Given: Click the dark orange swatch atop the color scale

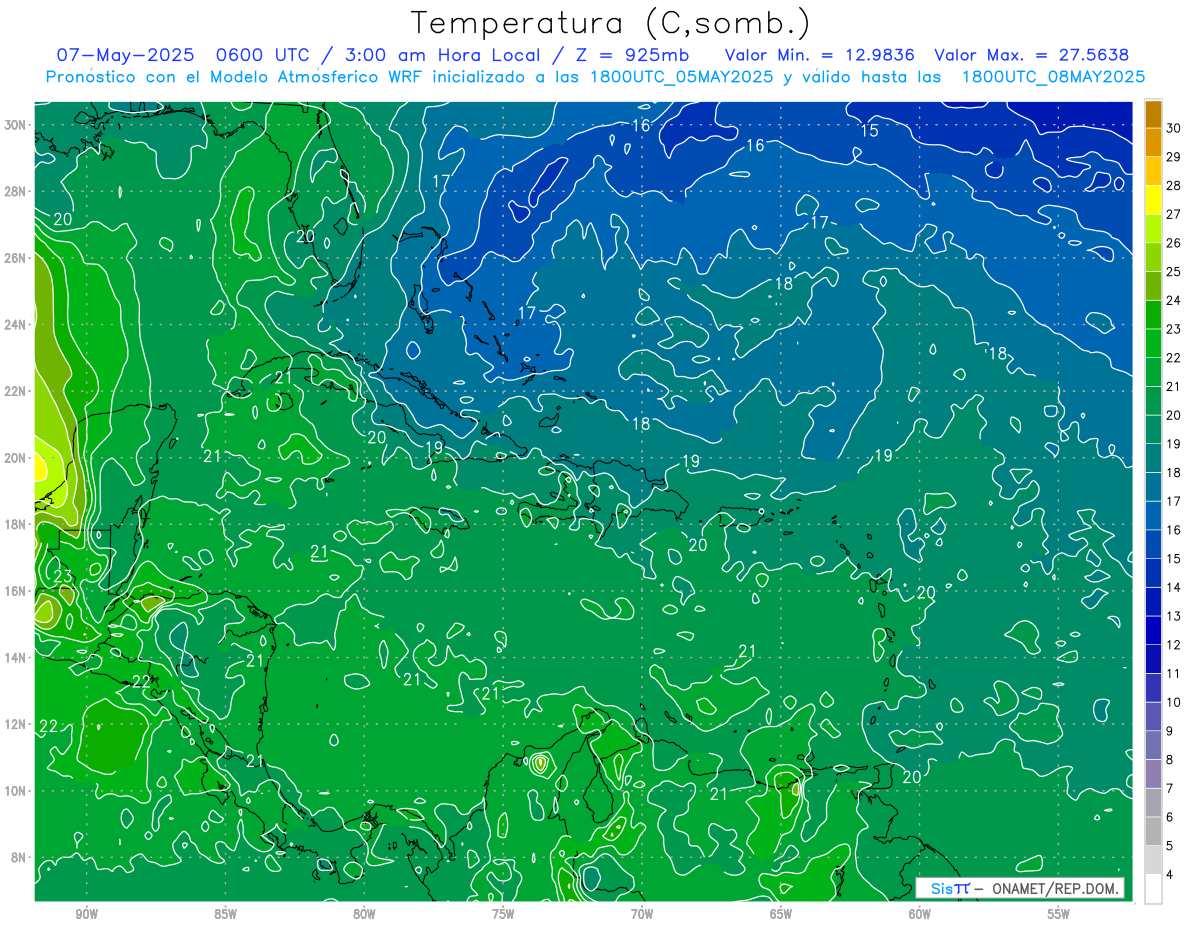Looking at the screenshot, I should coord(1153,114).
